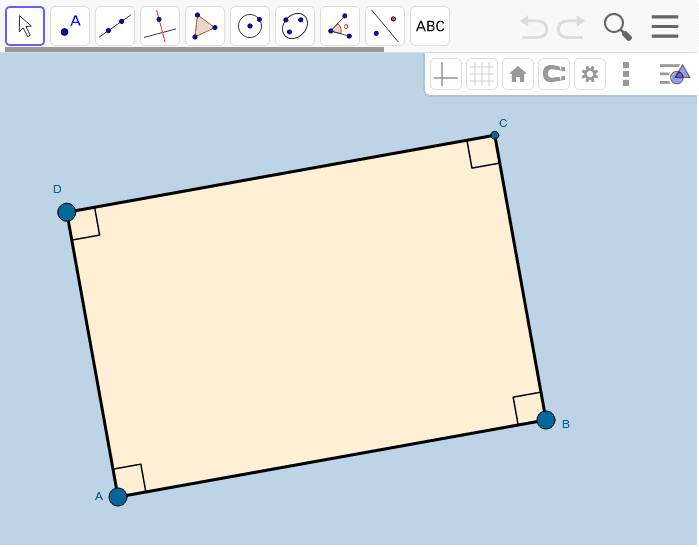Select the ABC Text tool
This screenshot has width=699, height=547.
click(430, 26)
